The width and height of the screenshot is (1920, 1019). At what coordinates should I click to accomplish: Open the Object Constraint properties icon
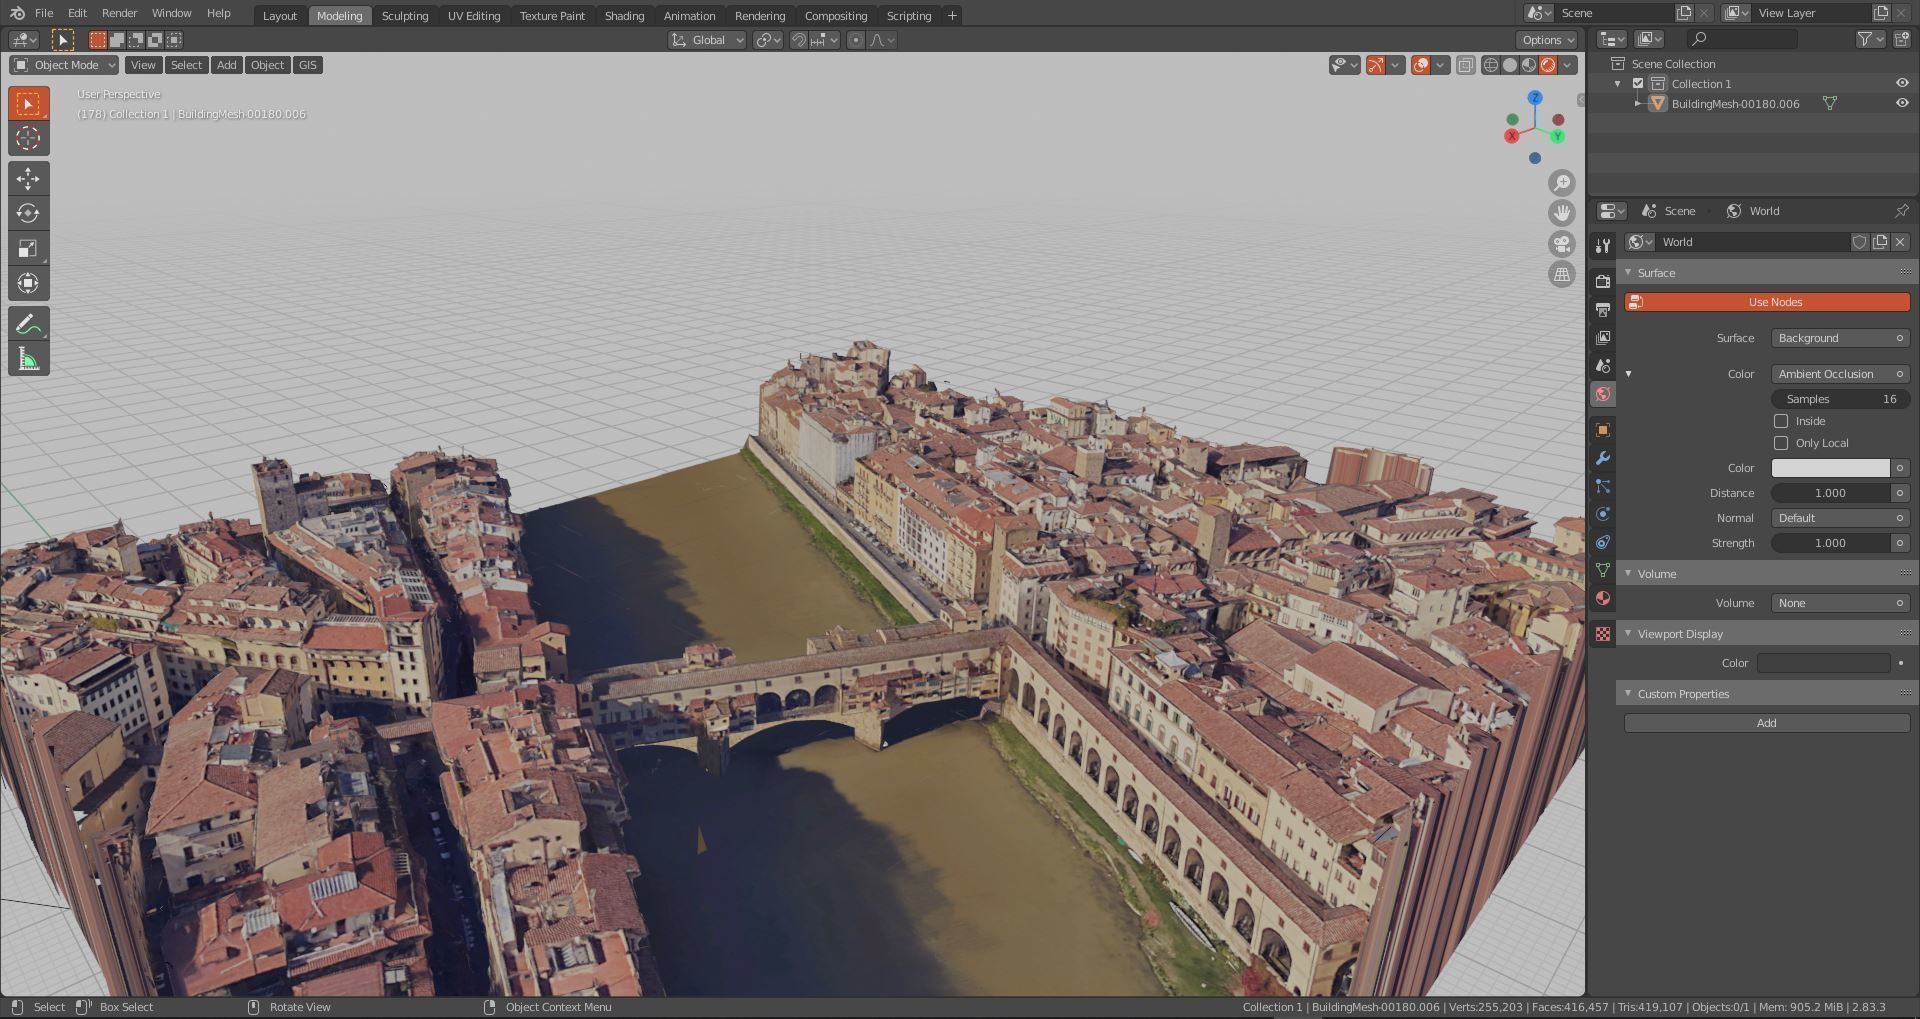[x=1603, y=542]
